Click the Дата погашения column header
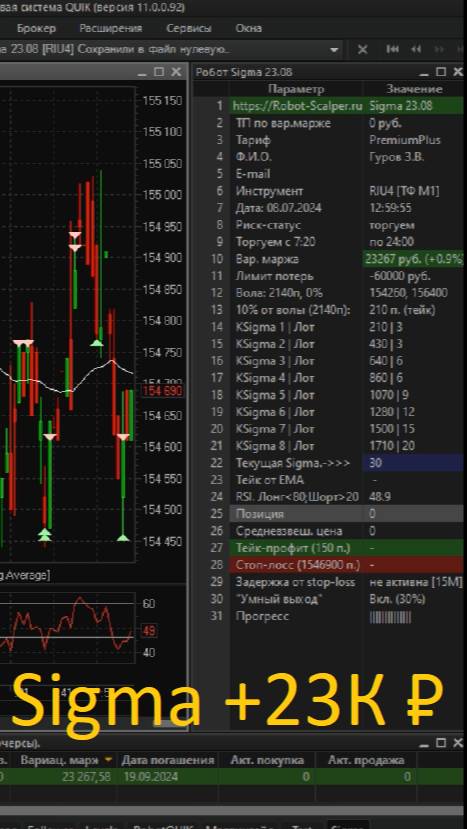 [168, 760]
